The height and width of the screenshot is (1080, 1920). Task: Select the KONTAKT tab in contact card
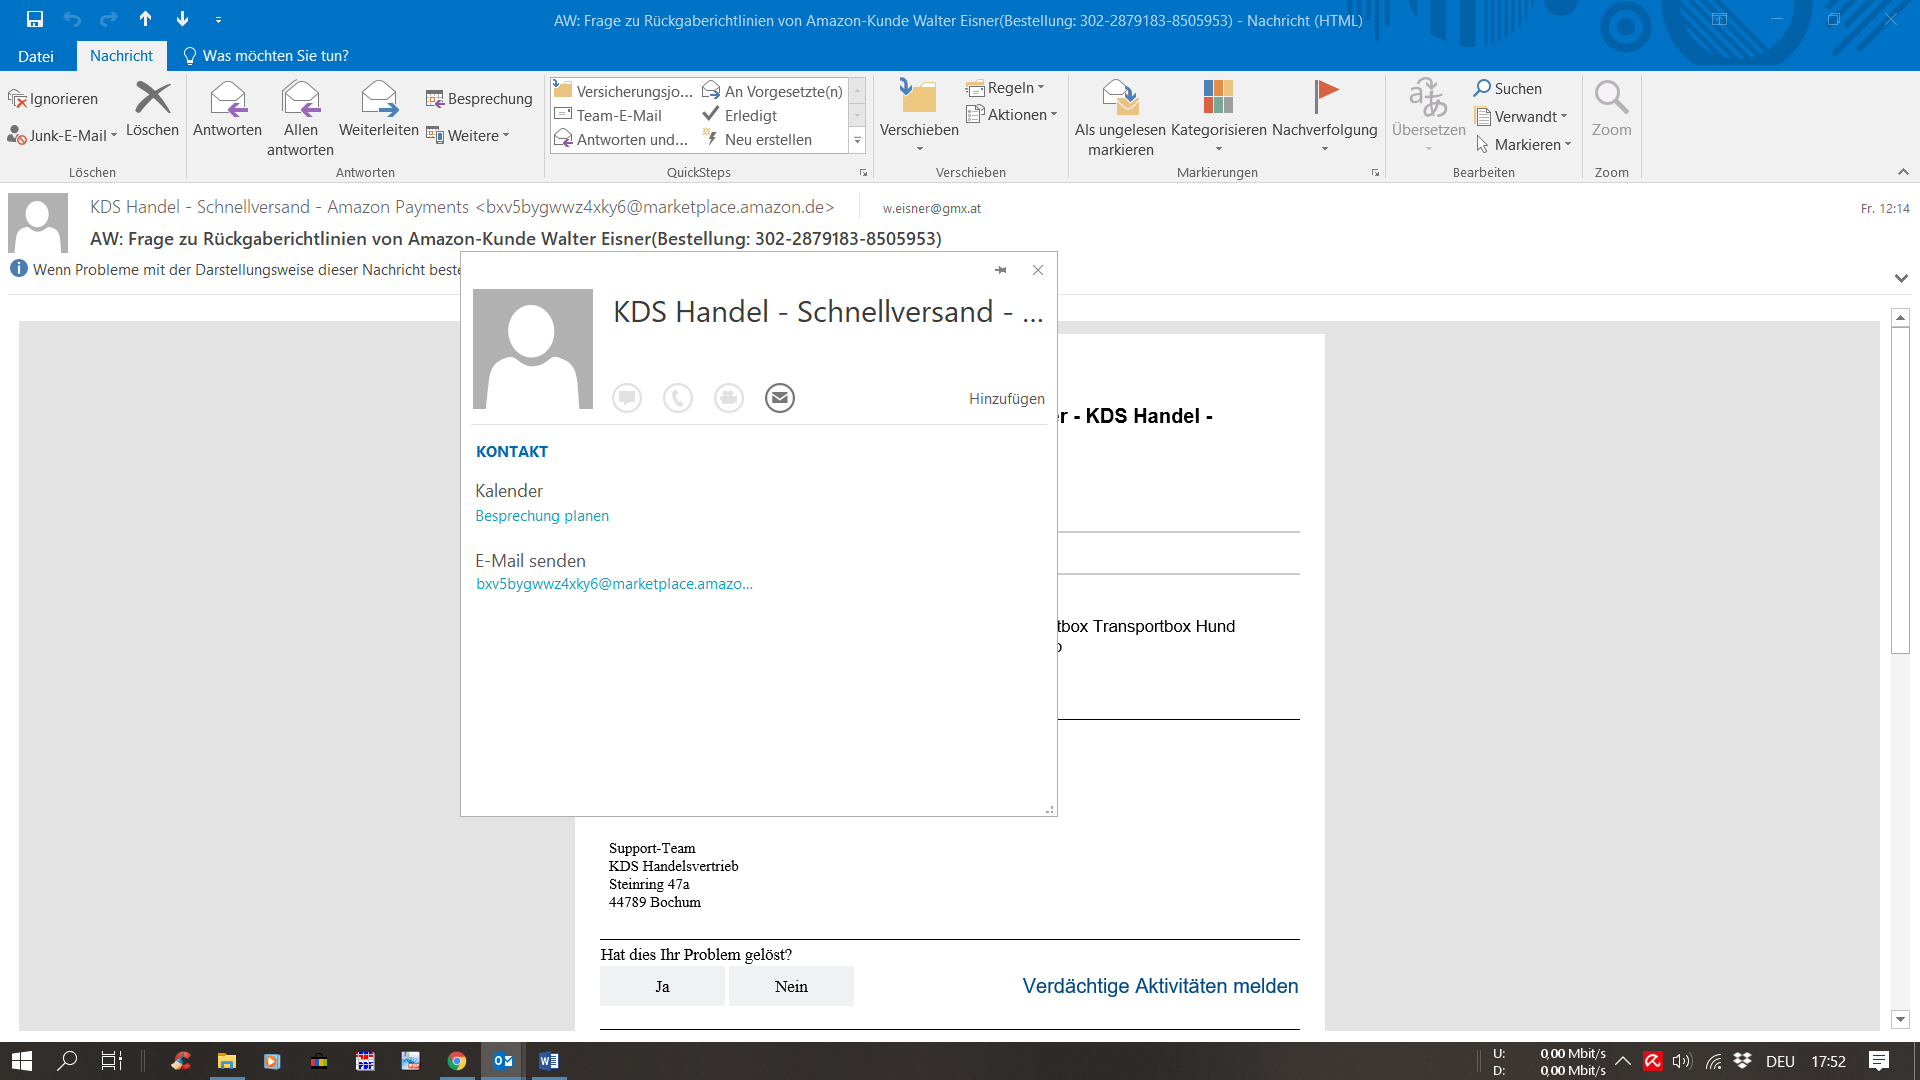(512, 451)
